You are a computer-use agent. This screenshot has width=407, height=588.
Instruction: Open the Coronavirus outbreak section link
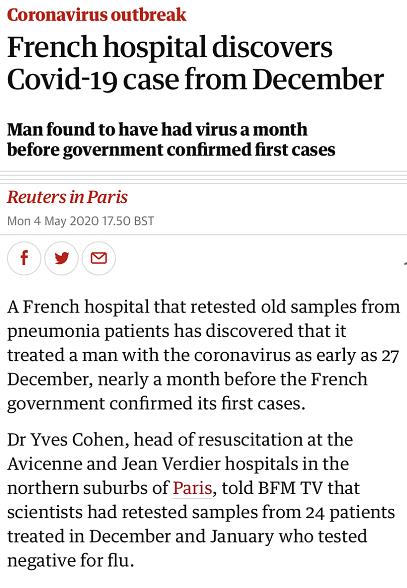96,15
